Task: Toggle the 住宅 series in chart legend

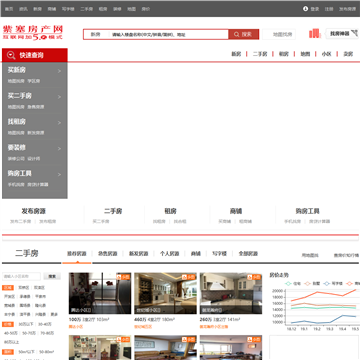Action: coord(293,284)
